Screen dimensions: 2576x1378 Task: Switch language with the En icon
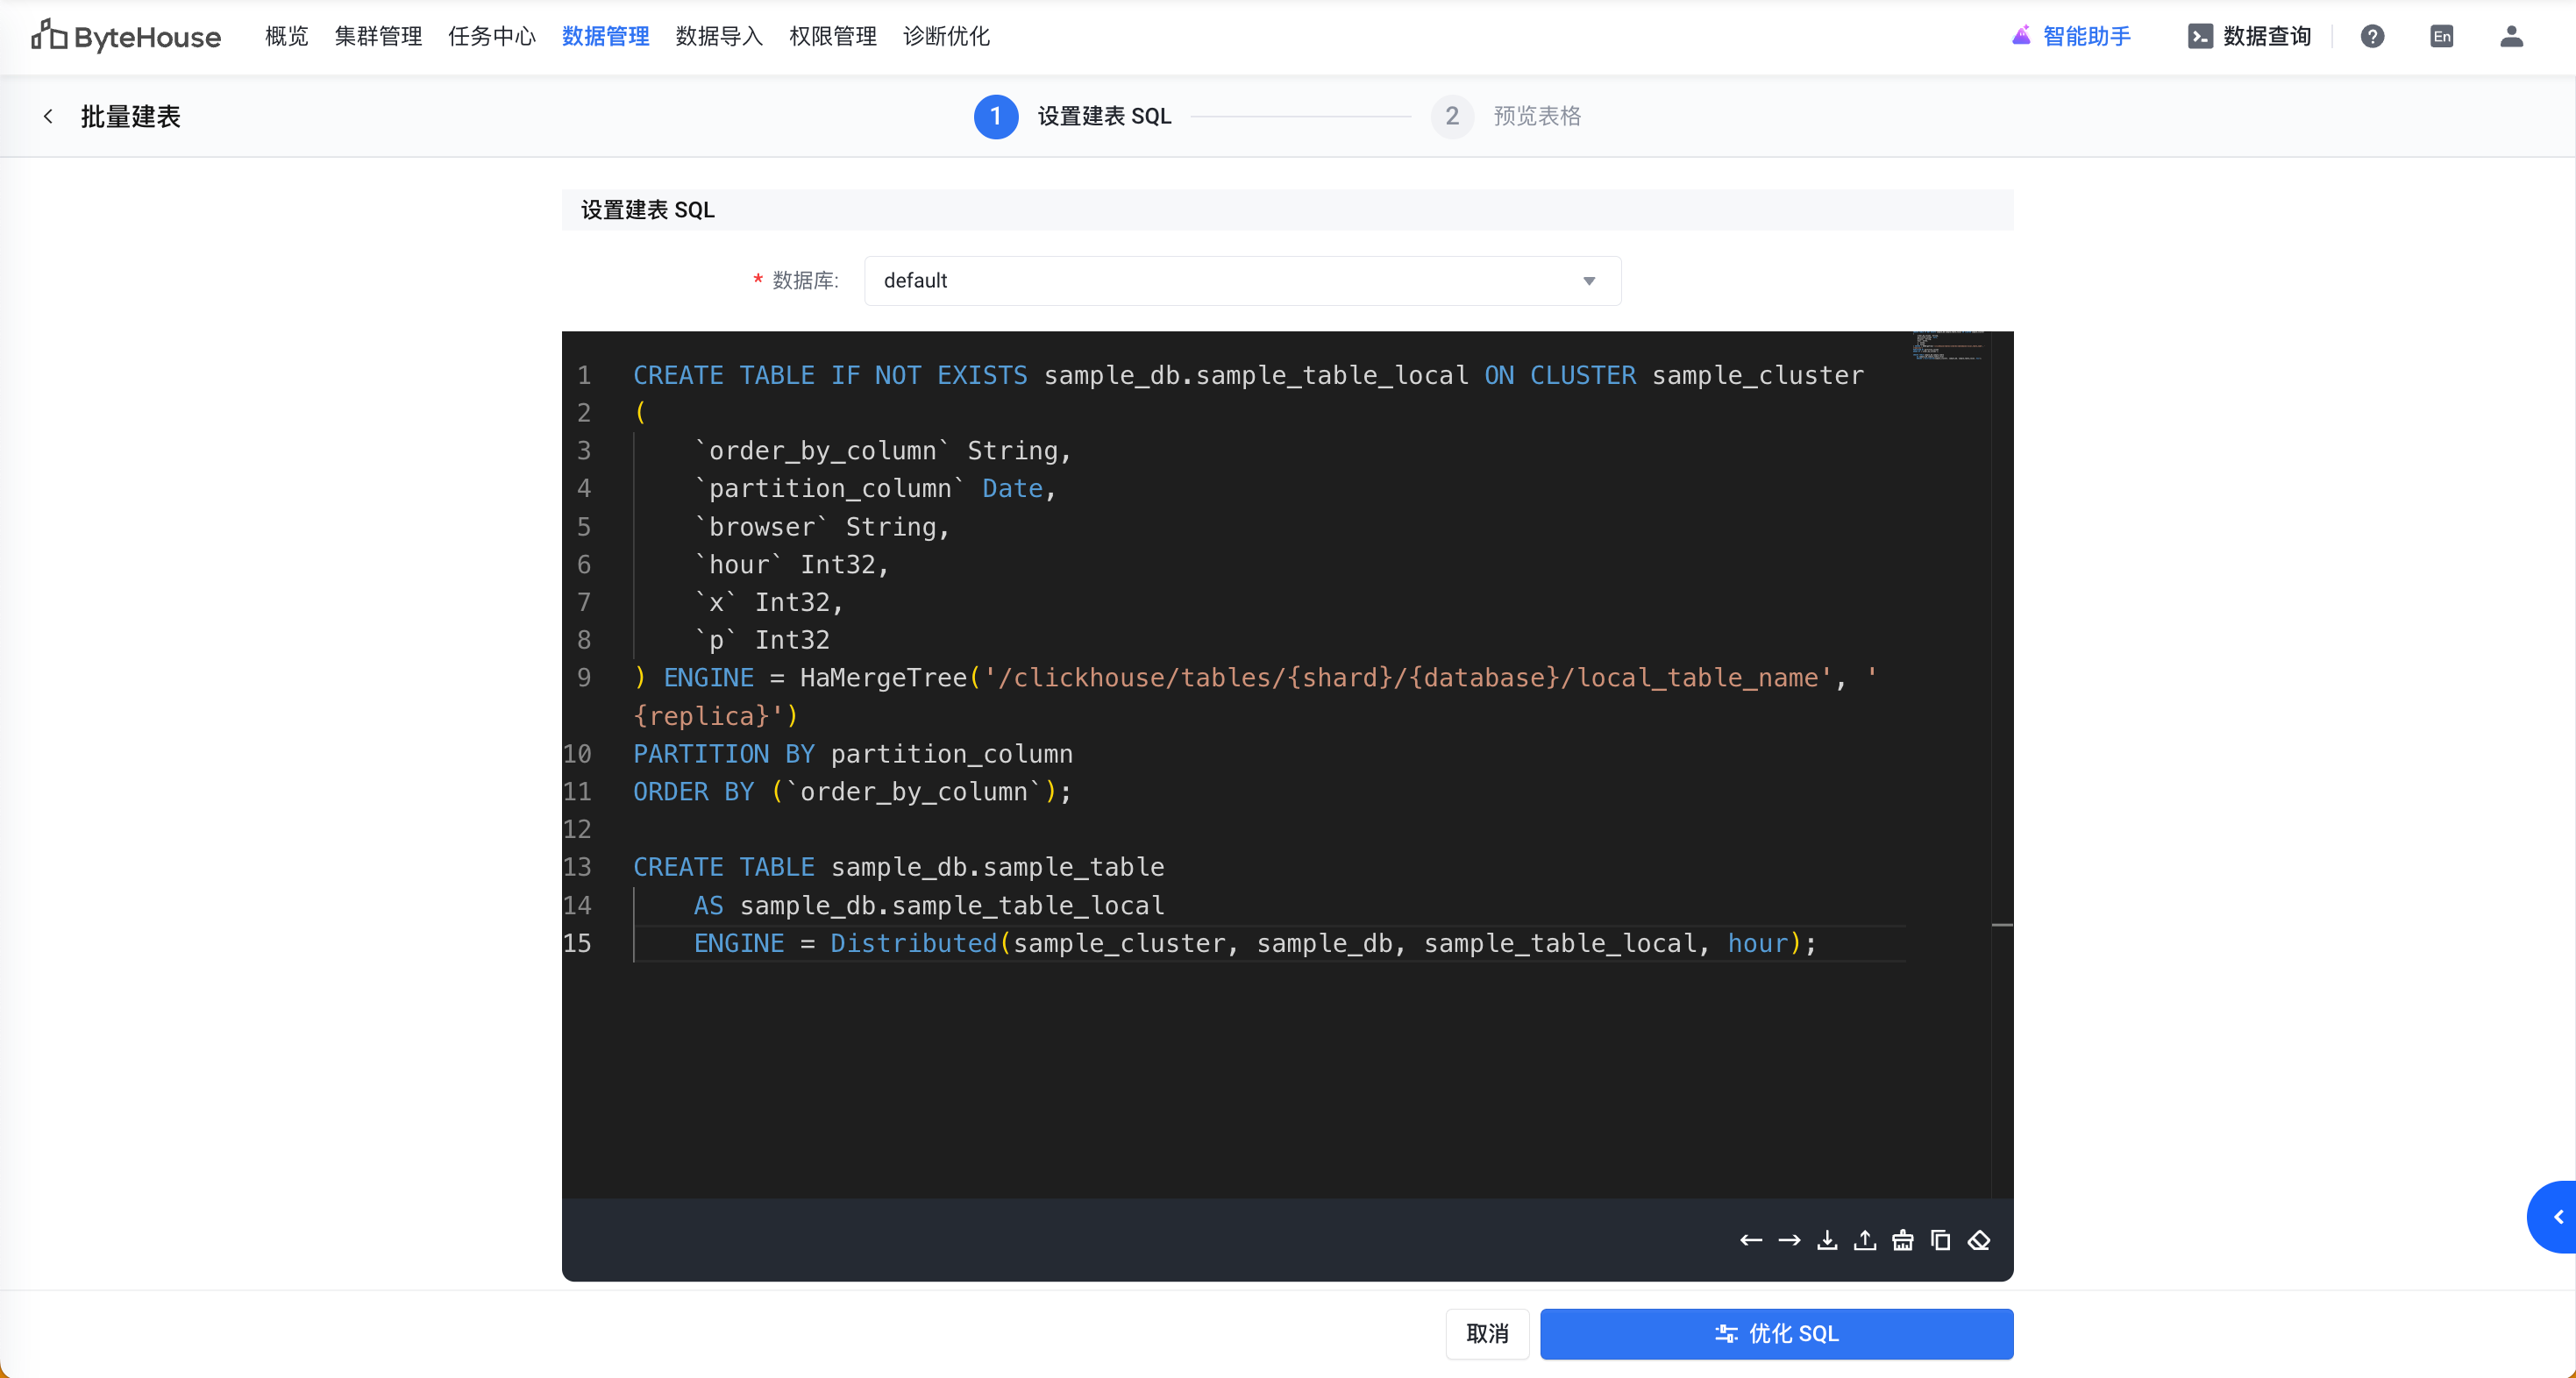[x=2441, y=36]
